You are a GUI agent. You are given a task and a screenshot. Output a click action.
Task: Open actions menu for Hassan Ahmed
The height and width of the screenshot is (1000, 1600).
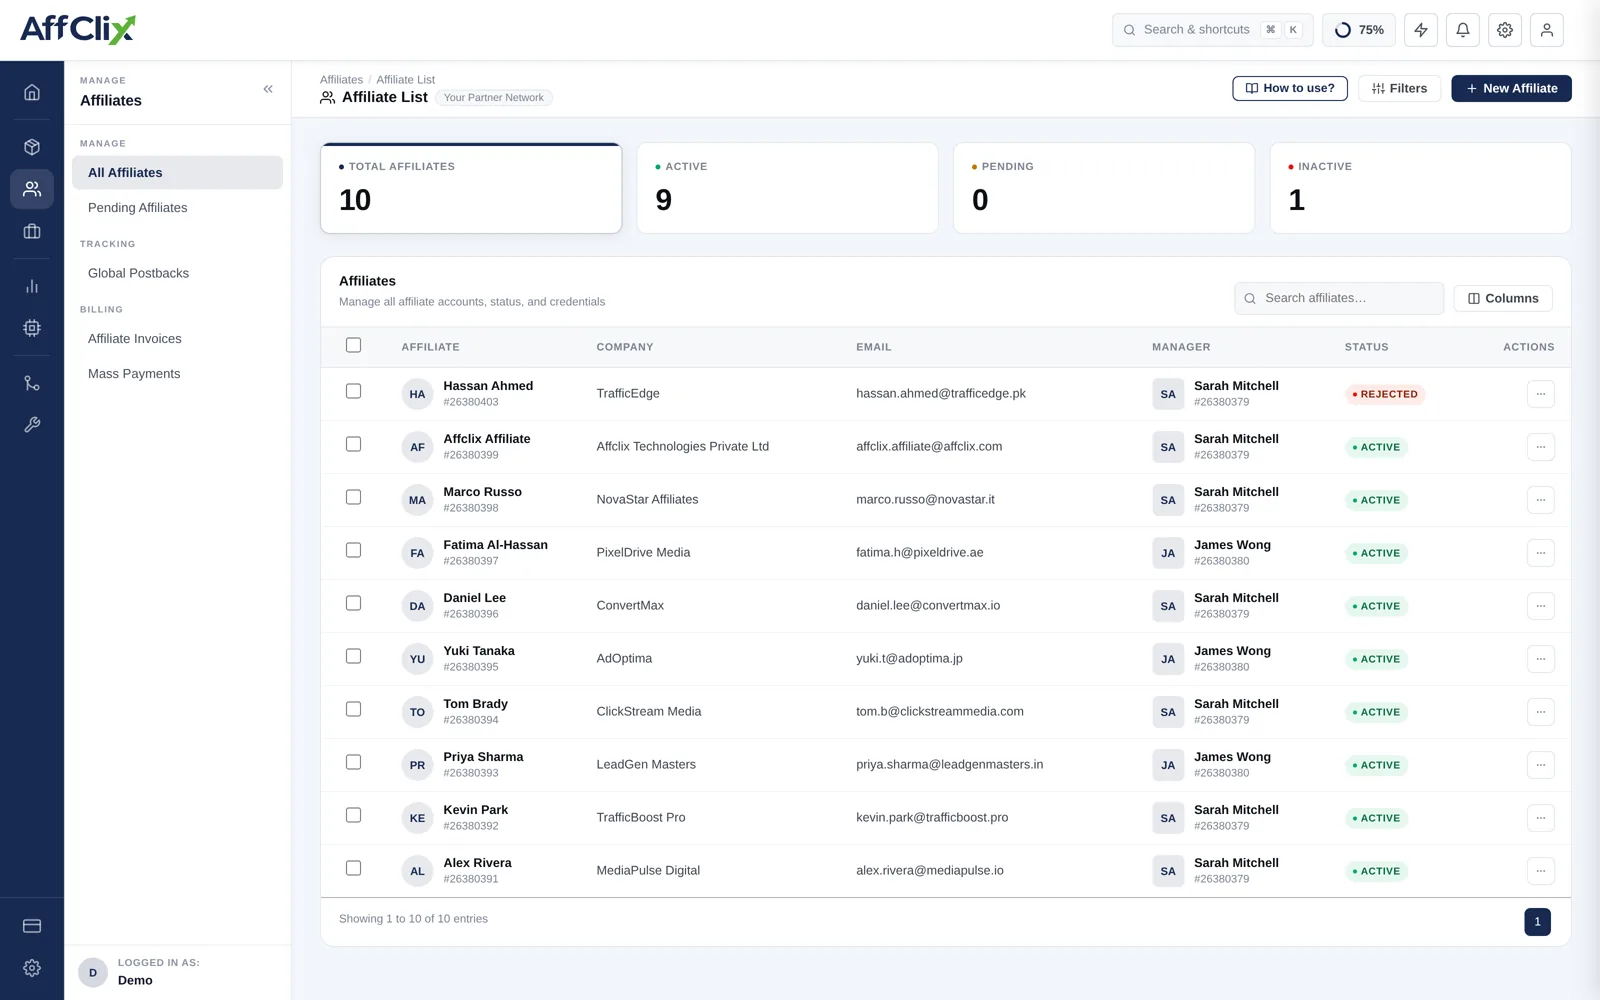(x=1541, y=394)
